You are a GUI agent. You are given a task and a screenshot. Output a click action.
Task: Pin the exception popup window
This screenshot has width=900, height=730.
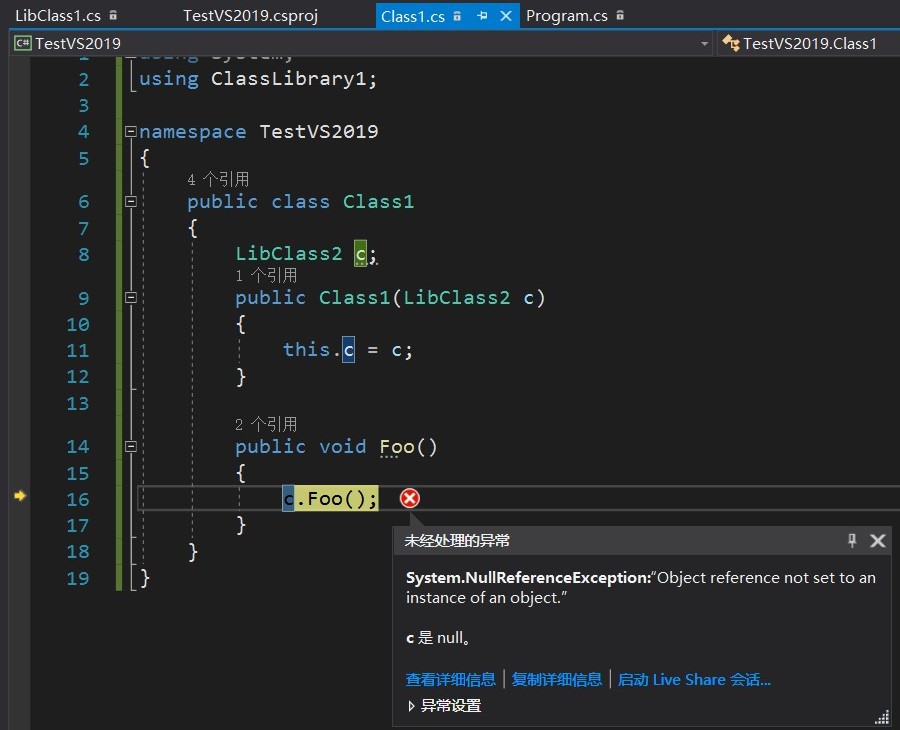[852, 541]
